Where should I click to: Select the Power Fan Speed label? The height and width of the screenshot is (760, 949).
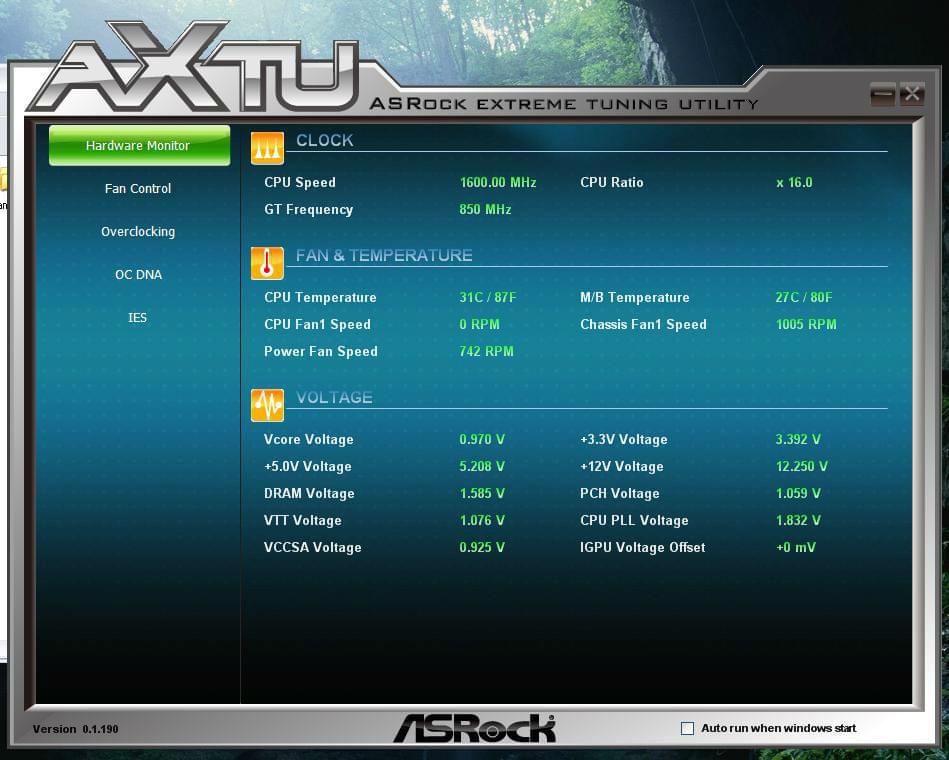coord(321,352)
